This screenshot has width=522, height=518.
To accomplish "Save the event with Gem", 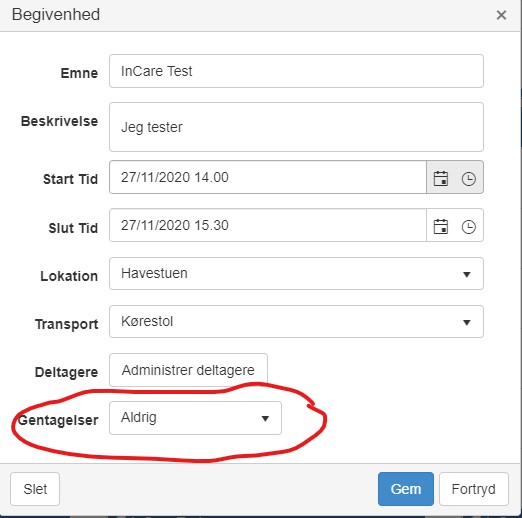I will (406, 489).
